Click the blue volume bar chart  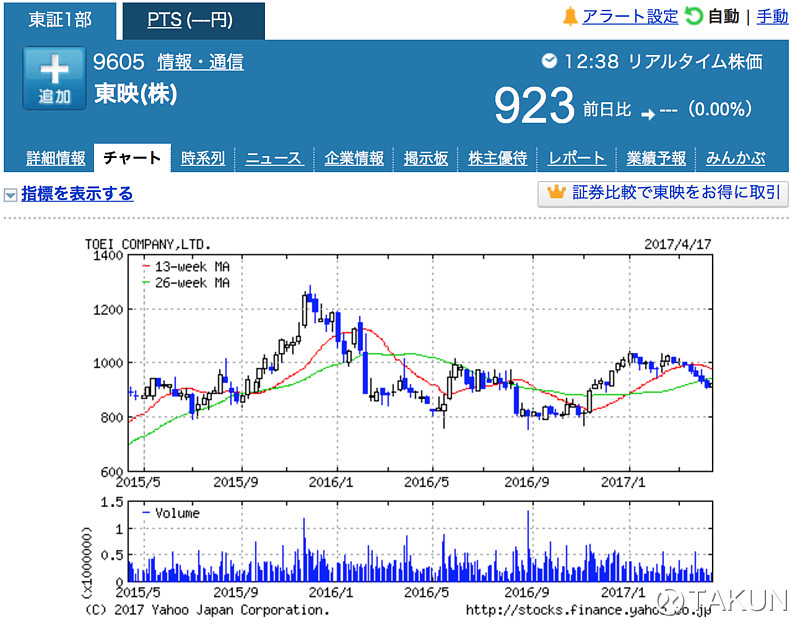pos(420,541)
